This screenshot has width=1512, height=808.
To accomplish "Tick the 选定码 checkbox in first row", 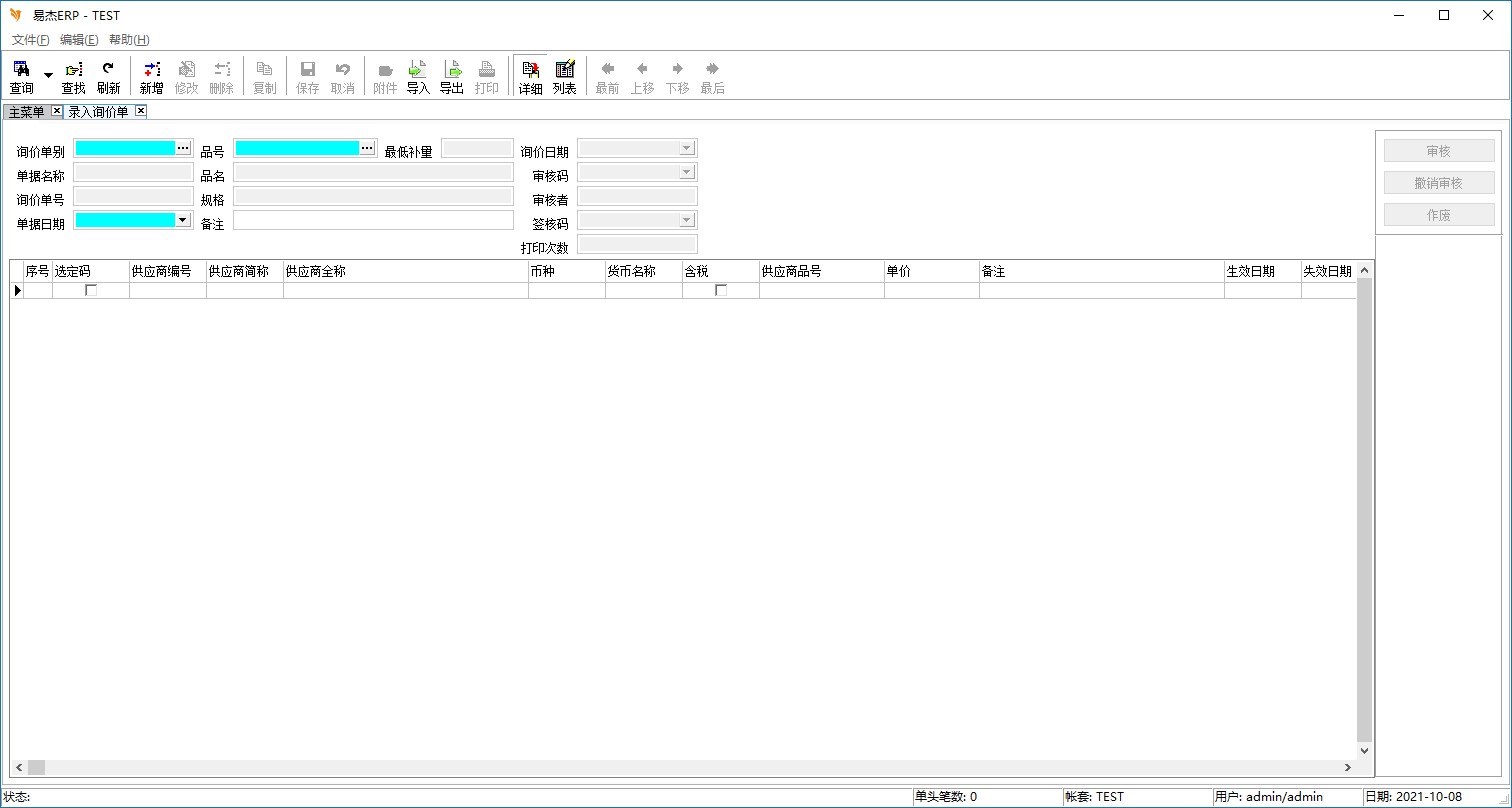I will (91, 290).
